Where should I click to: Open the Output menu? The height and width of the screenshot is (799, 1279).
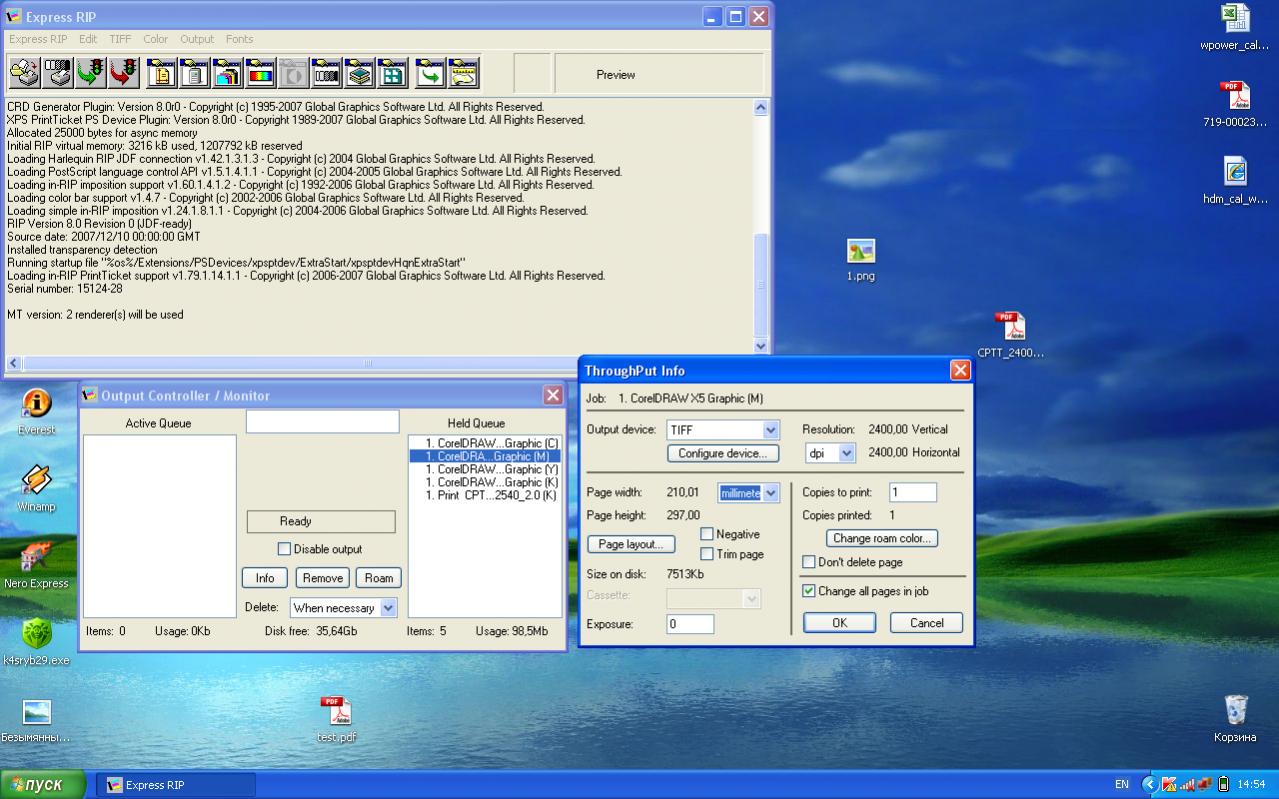click(x=197, y=39)
